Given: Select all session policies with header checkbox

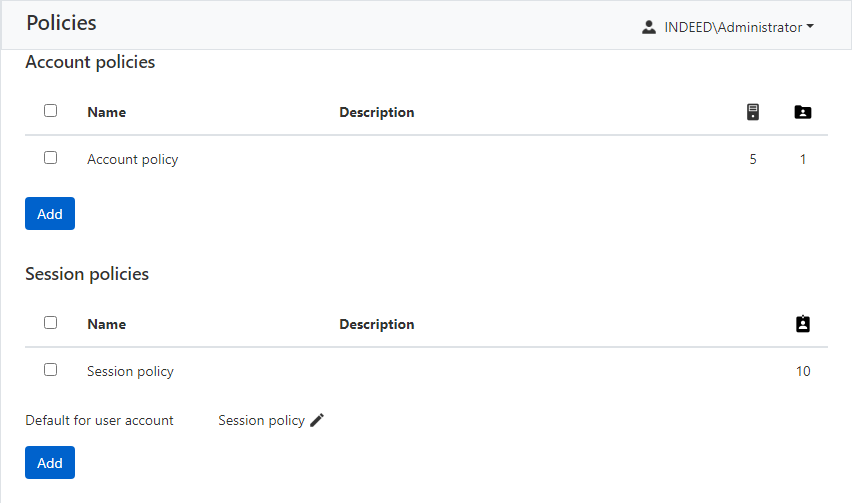Looking at the screenshot, I should [51, 323].
